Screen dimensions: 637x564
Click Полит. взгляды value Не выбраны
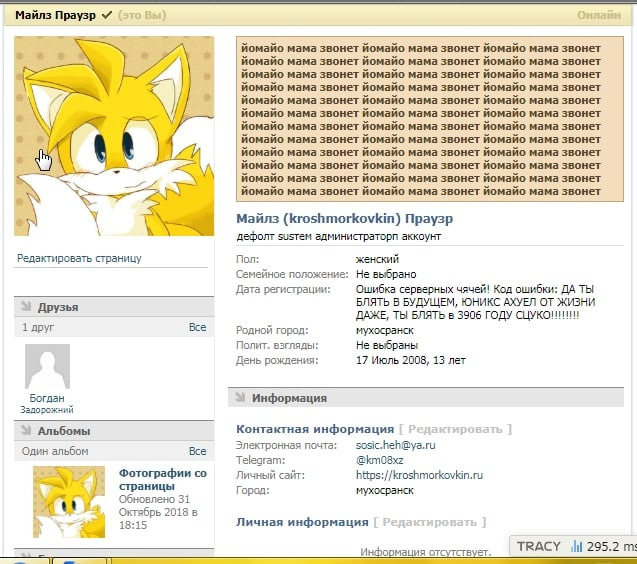pos(387,345)
